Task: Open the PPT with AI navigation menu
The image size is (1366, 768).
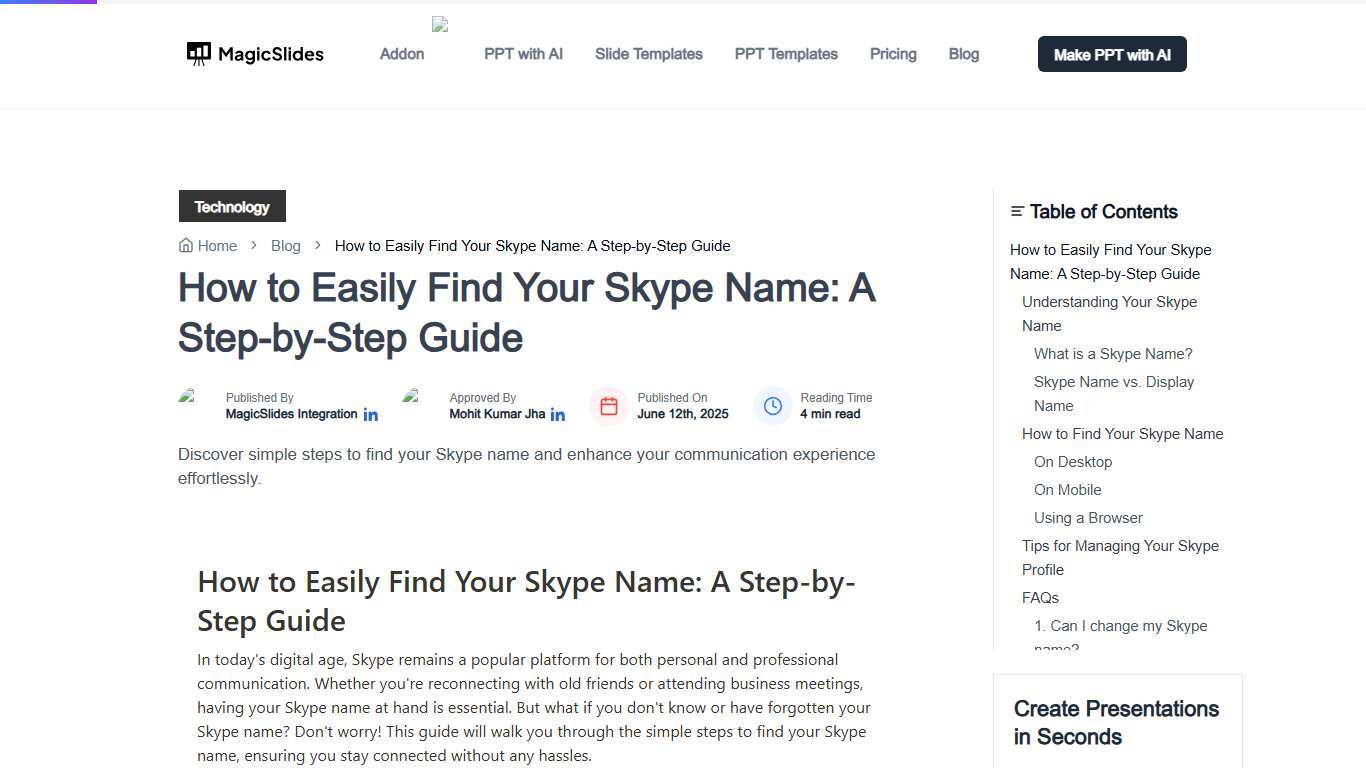Action: point(523,54)
